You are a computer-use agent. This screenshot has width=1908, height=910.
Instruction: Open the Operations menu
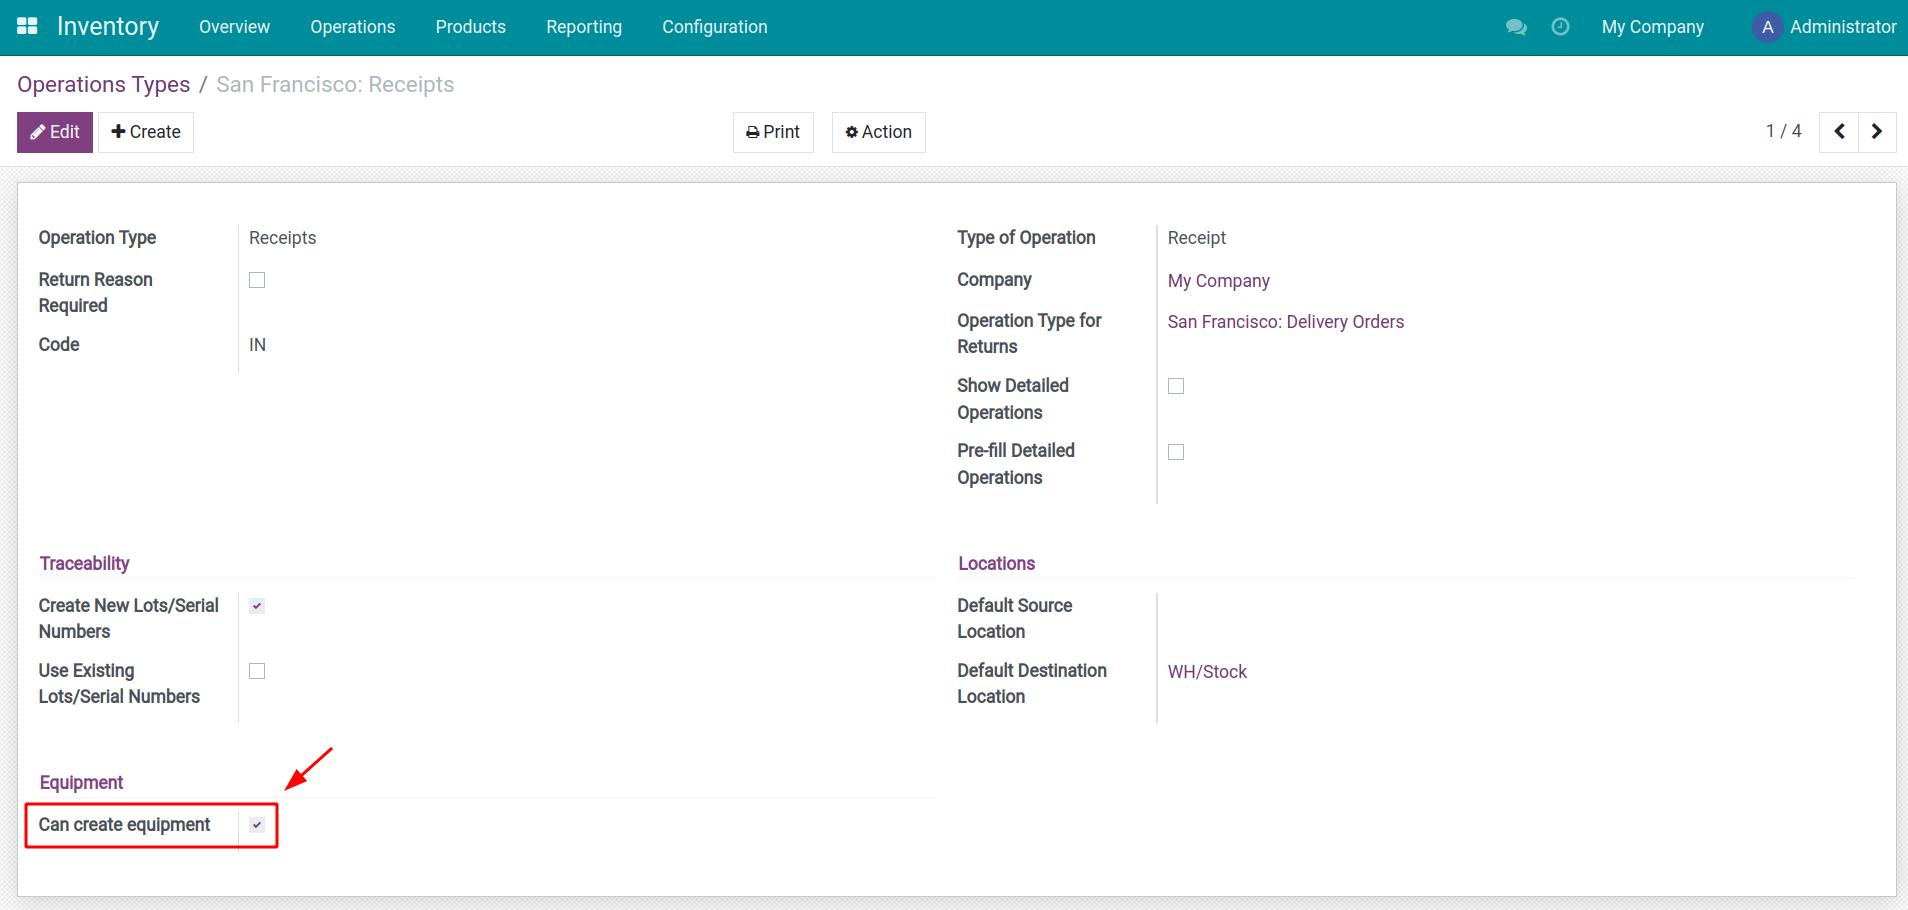pyautogui.click(x=352, y=27)
